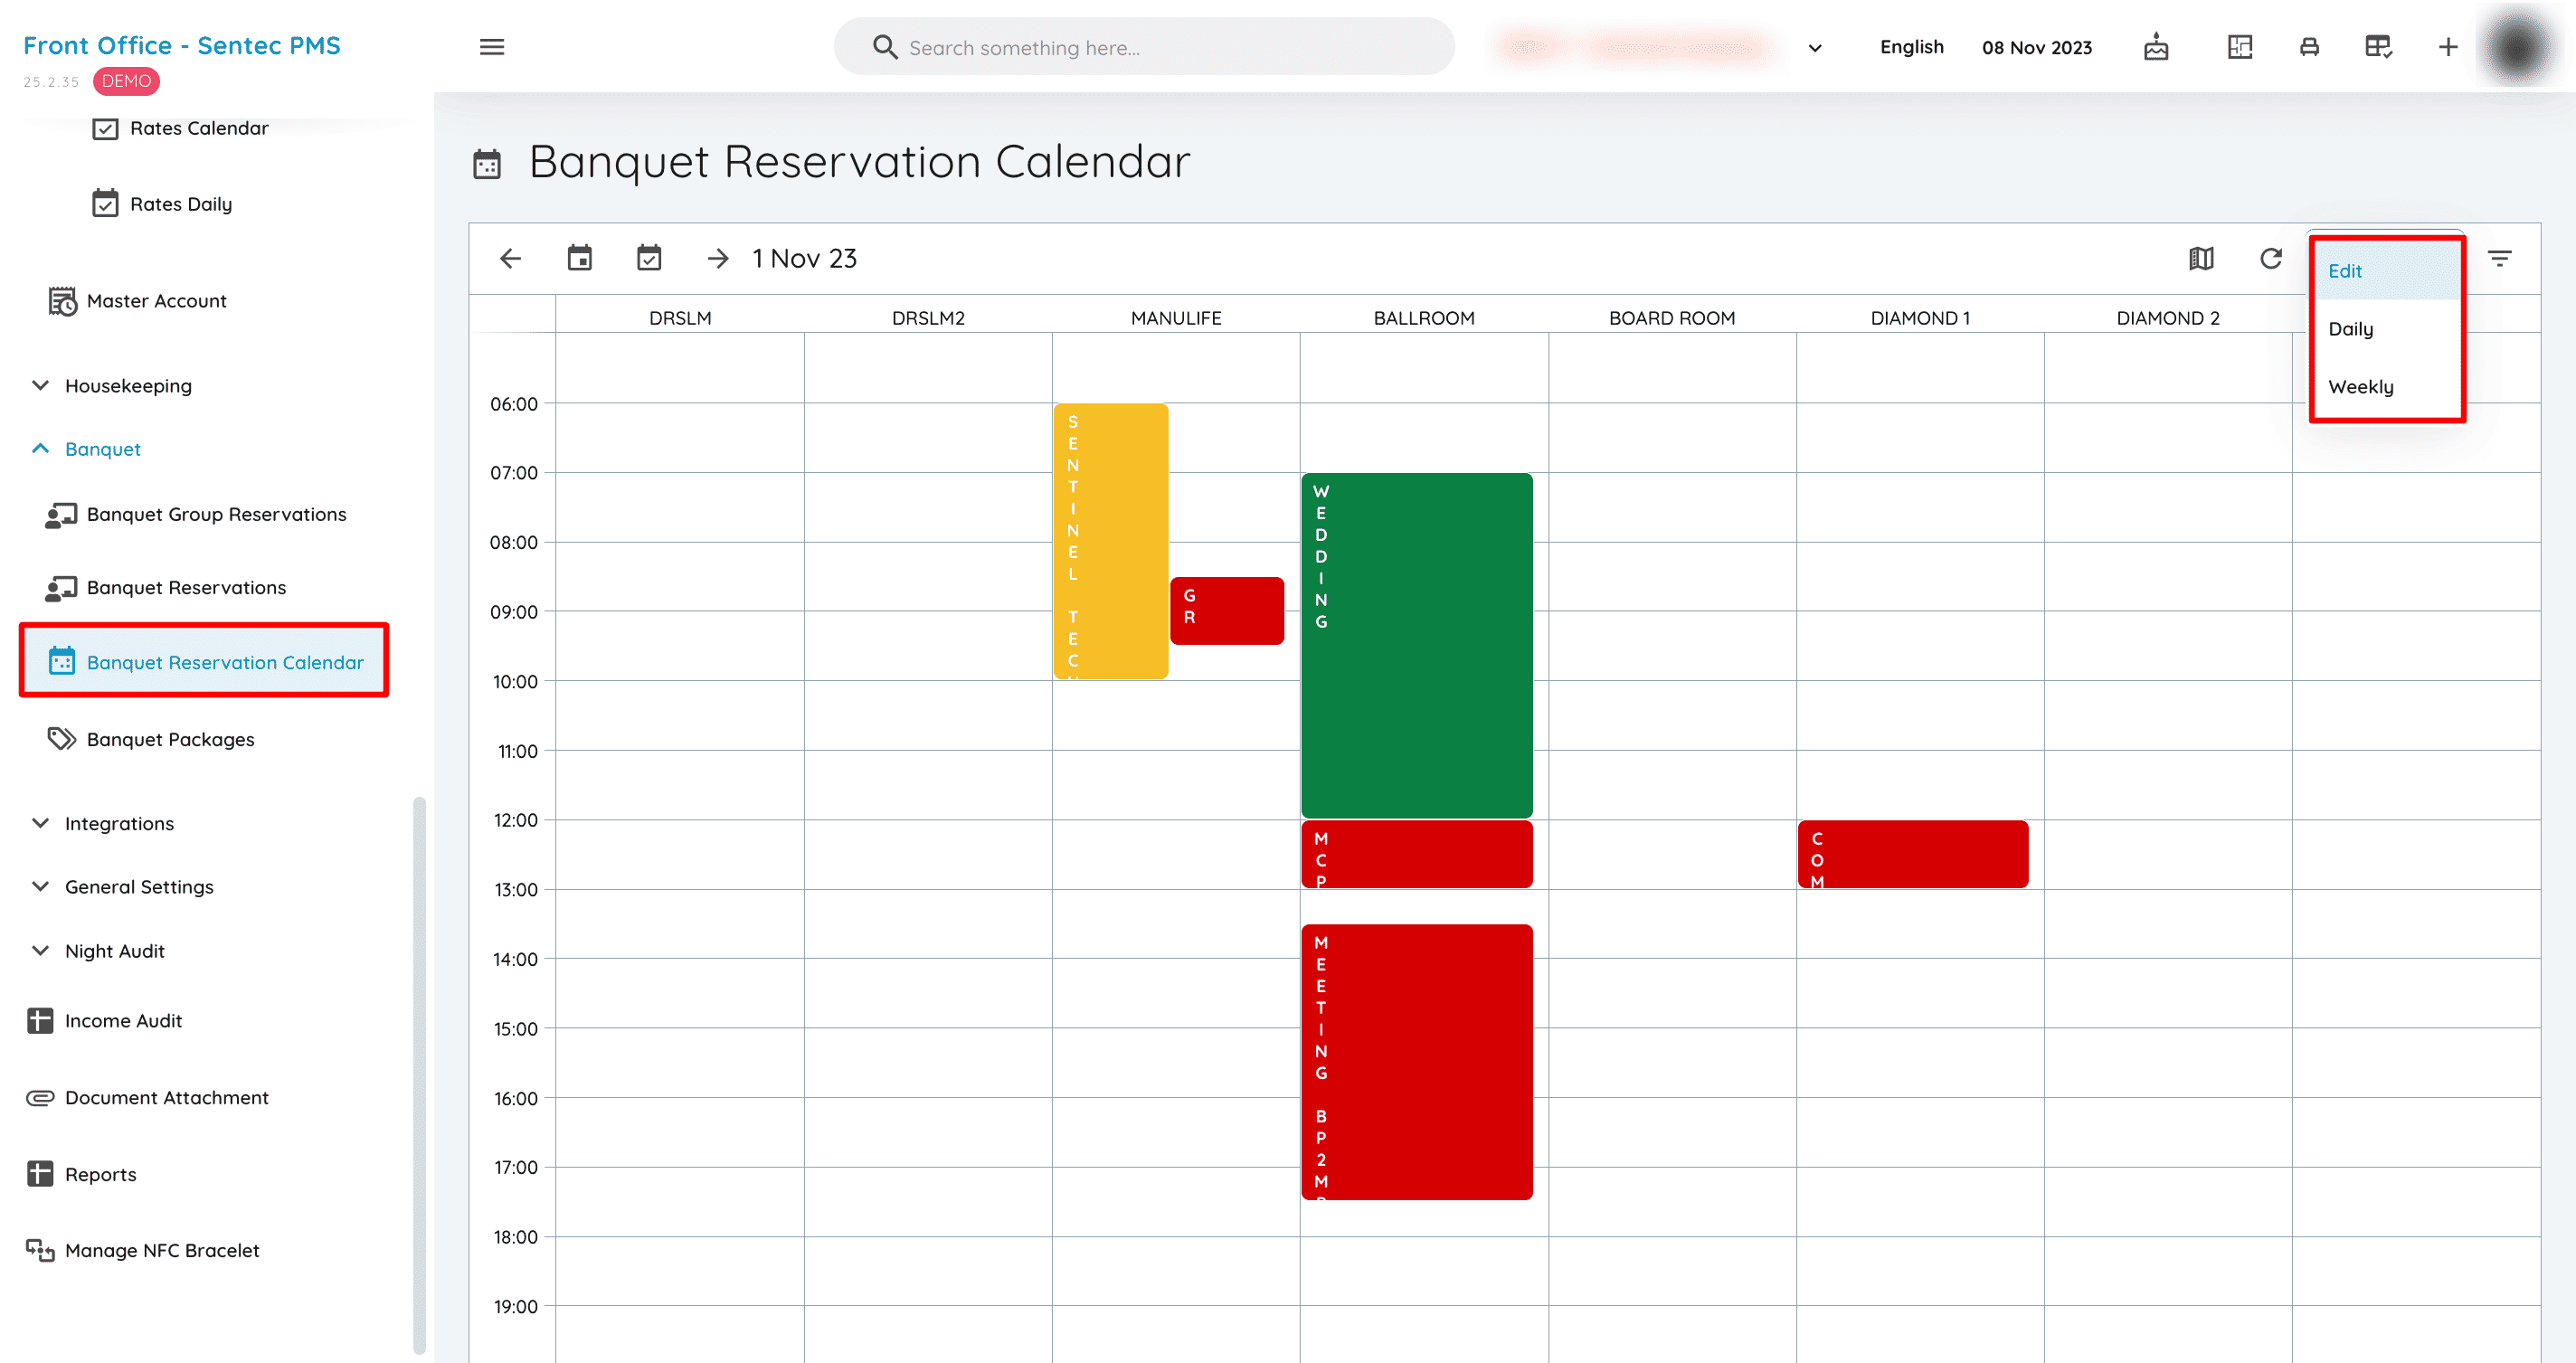Go to previous day with back arrow

coord(510,259)
